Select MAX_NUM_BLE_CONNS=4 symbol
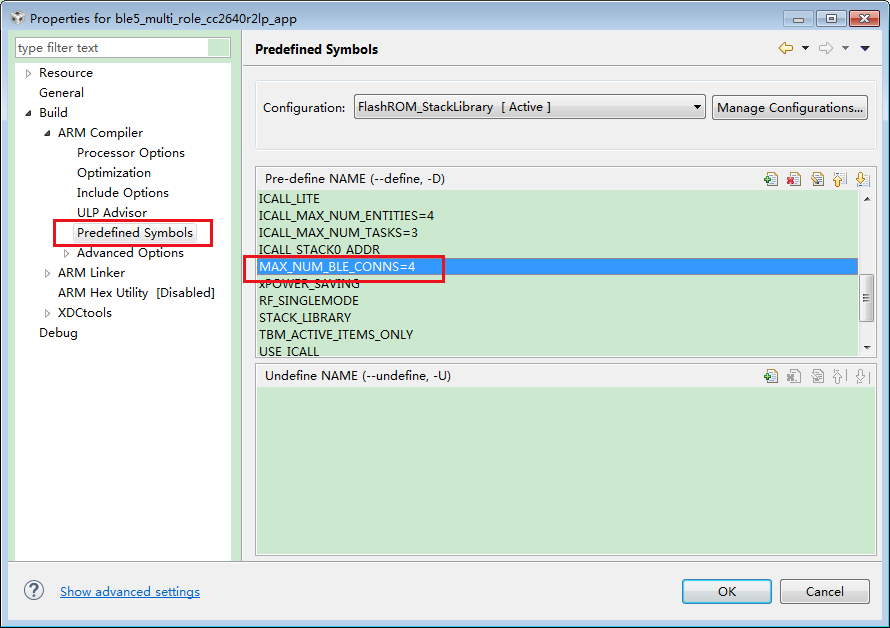 click(557, 267)
